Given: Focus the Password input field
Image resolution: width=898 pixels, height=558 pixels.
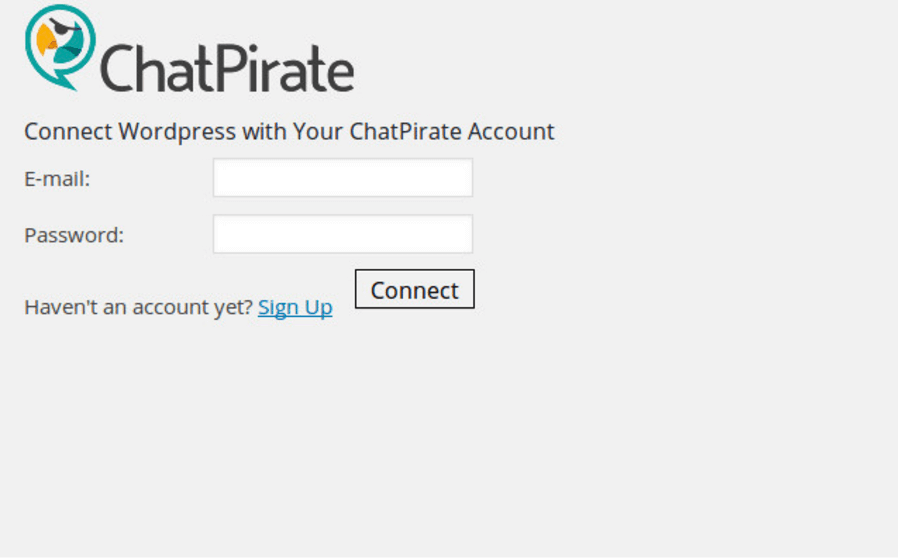Looking at the screenshot, I should pos(343,234).
